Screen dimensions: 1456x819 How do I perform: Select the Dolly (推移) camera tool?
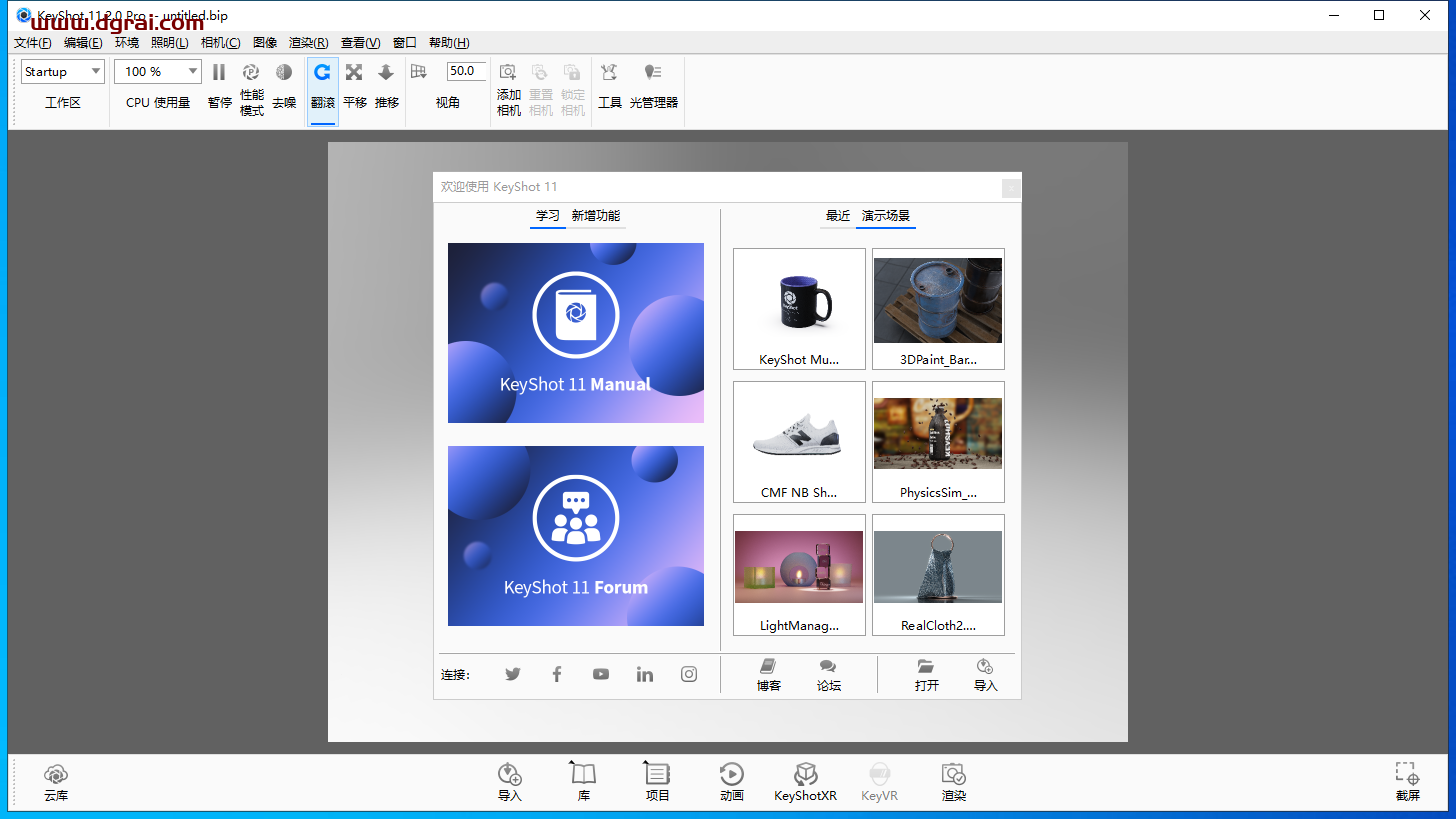(386, 73)
